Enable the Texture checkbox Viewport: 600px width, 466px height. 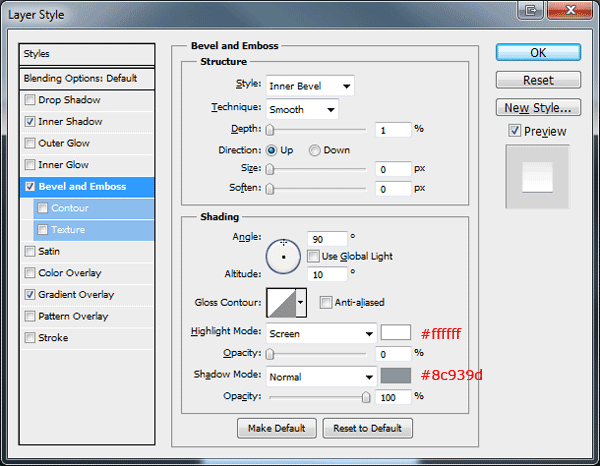(42, 230)
